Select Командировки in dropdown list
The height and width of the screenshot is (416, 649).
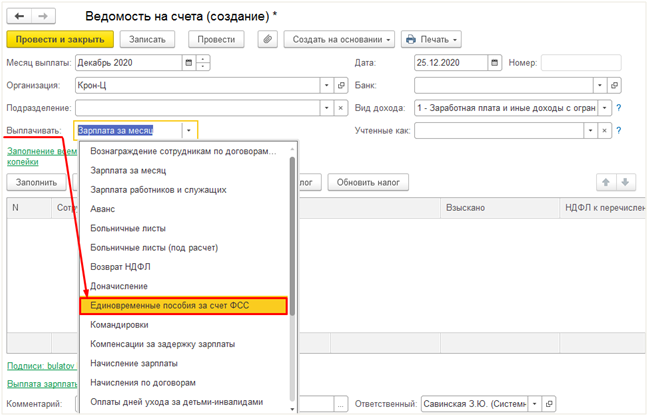[120, 325]
